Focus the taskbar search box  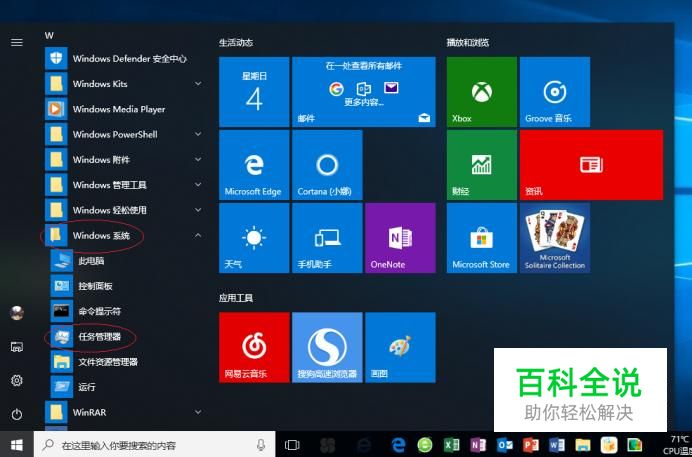(x=154, y=445)
